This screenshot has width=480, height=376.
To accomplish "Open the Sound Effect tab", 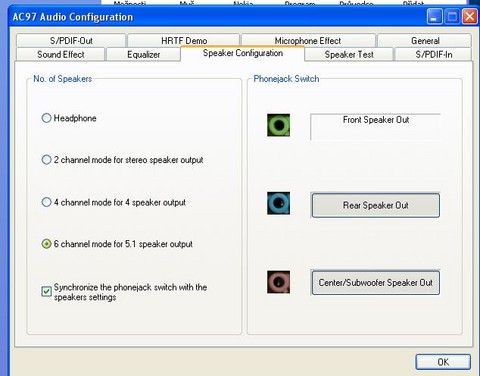I will [60, 54].
